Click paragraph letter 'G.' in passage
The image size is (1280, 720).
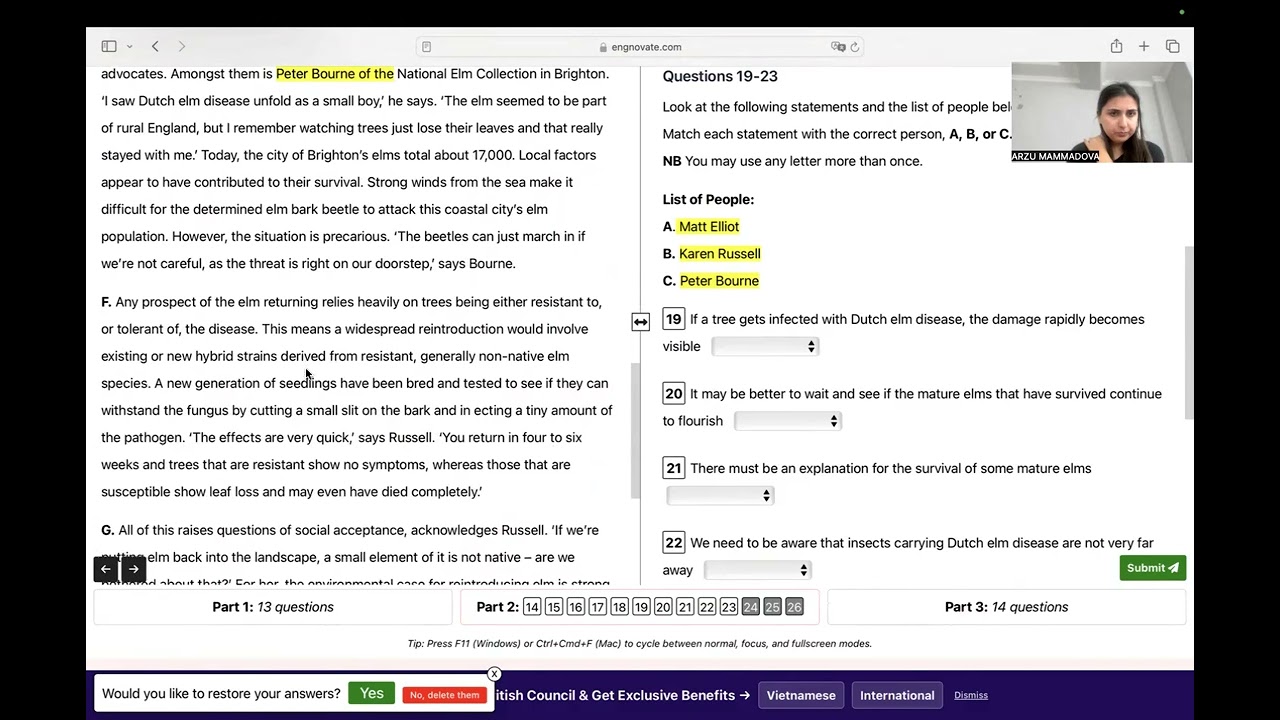(107, 530)
